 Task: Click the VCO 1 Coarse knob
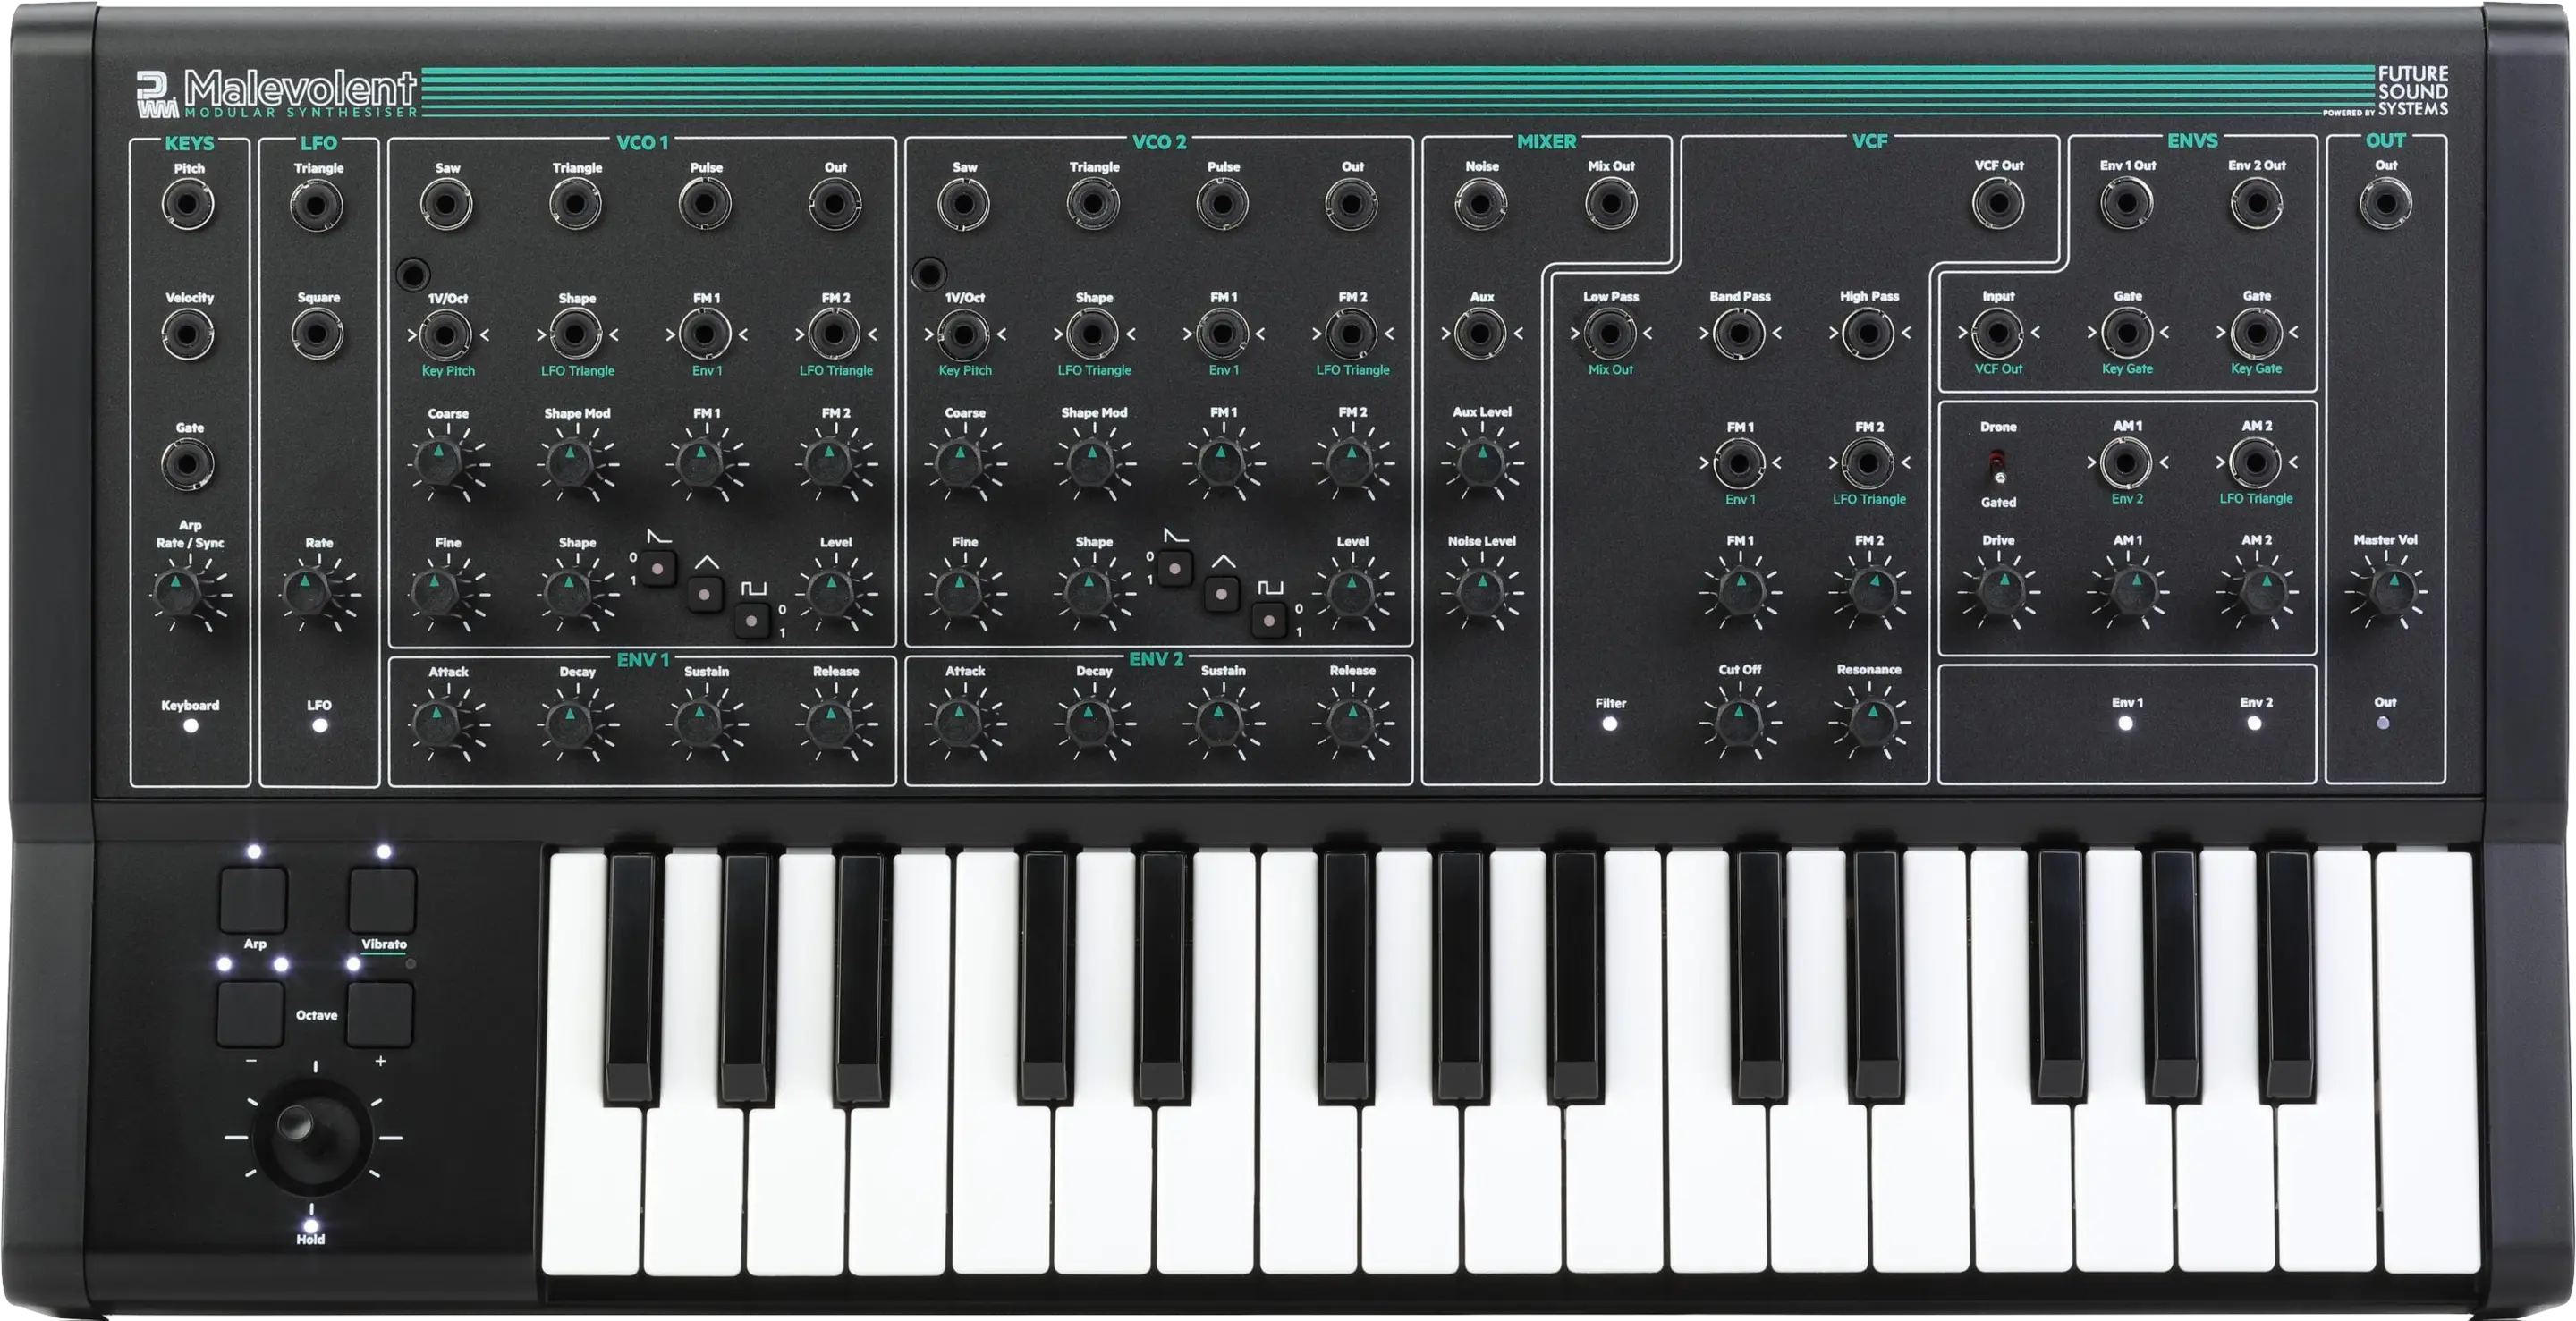pyautogui.click(x=437, y=462)
